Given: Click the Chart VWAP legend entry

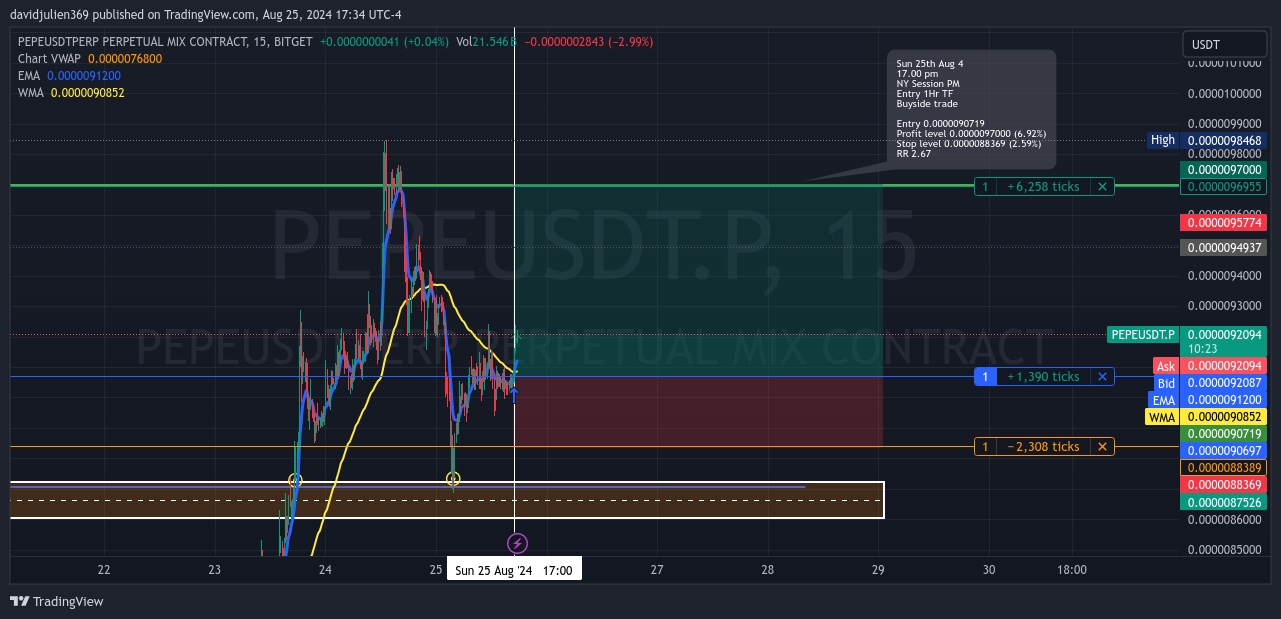Looking at the screenshot, I should (x=90, y=59).
